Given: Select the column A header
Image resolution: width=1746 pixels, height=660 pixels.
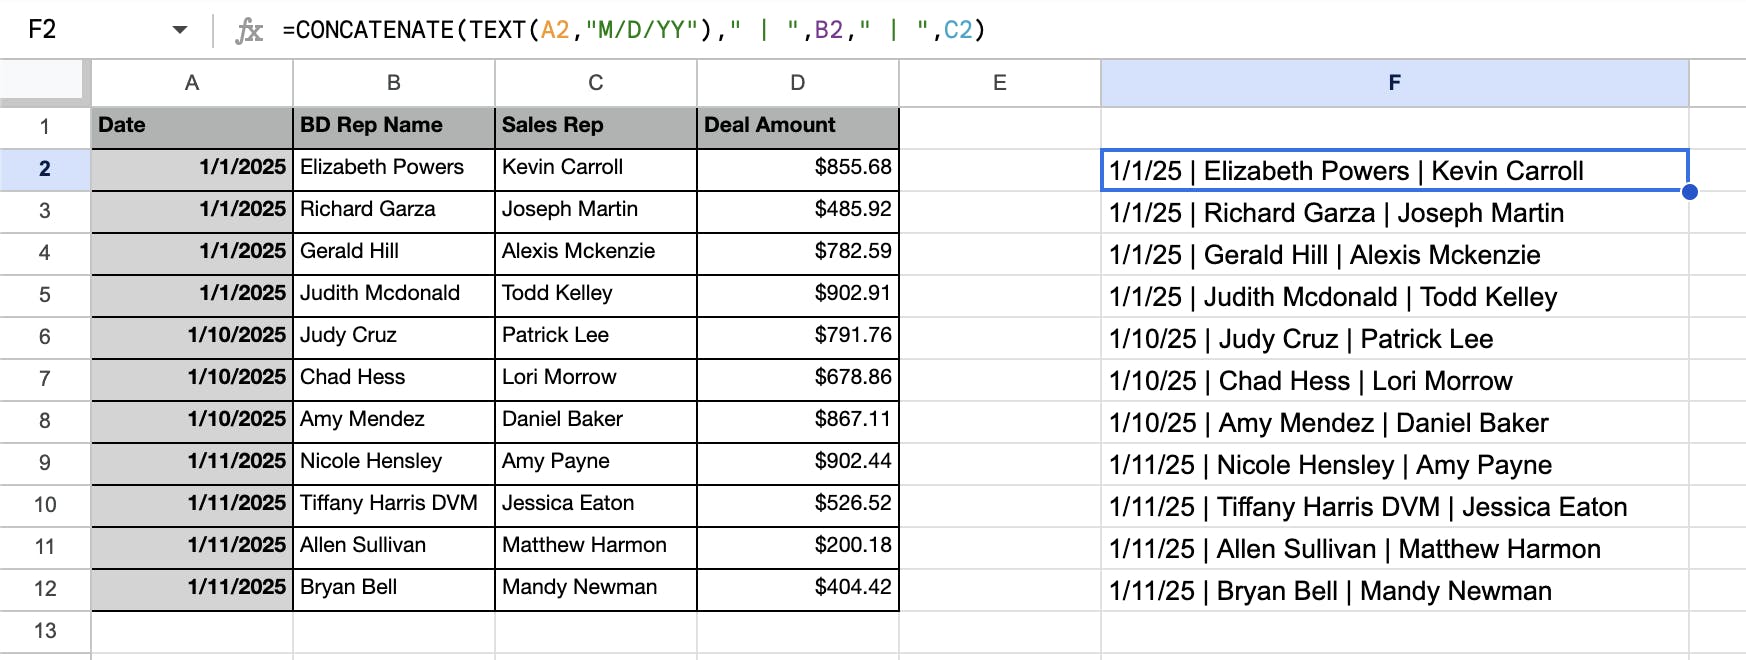Looking at the screenshot, I should pos(192,83).
